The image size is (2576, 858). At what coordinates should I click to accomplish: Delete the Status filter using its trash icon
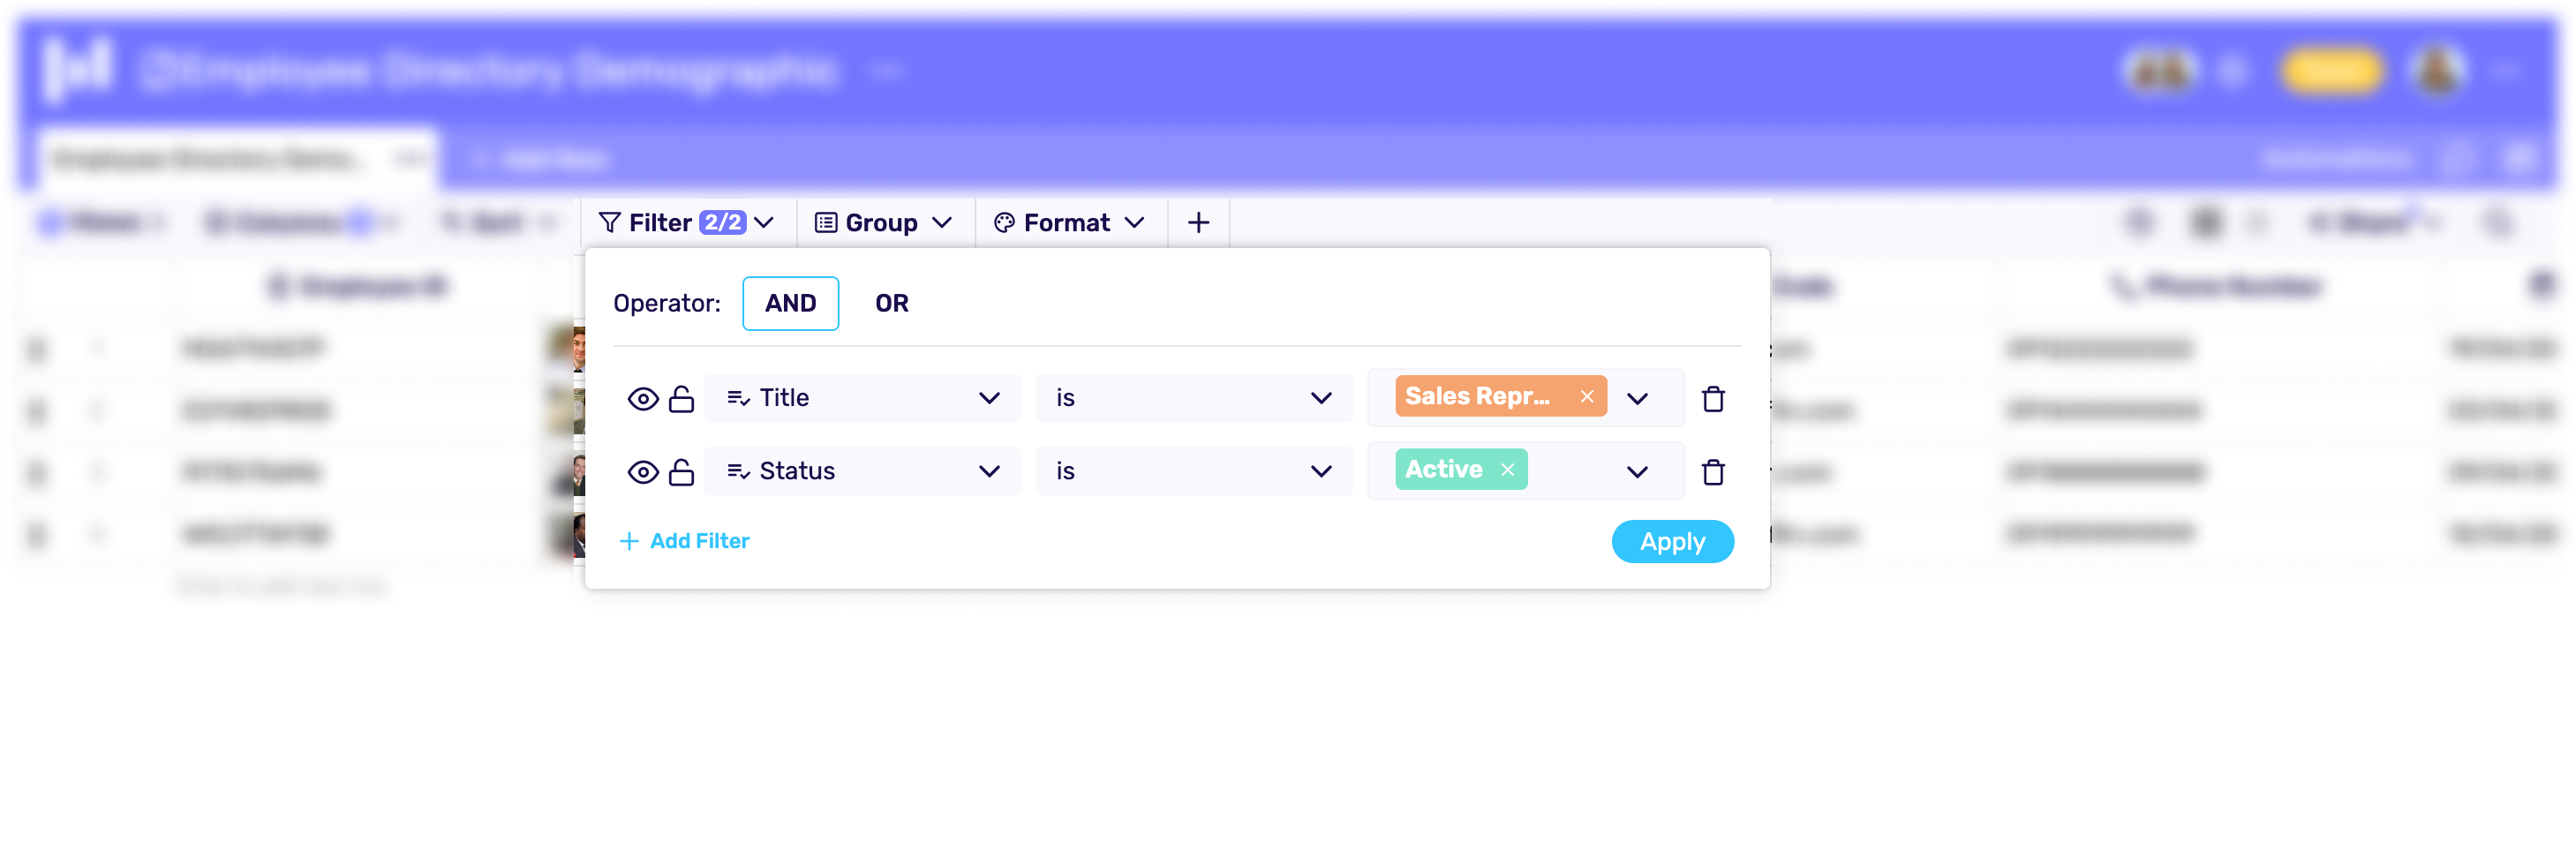click(1714, 471)
